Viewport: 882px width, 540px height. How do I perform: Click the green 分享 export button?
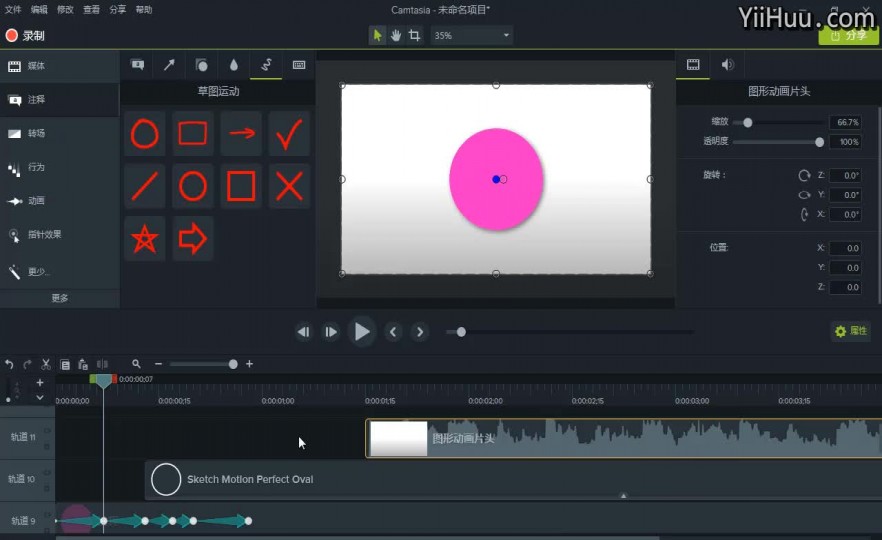pos(848,35)
